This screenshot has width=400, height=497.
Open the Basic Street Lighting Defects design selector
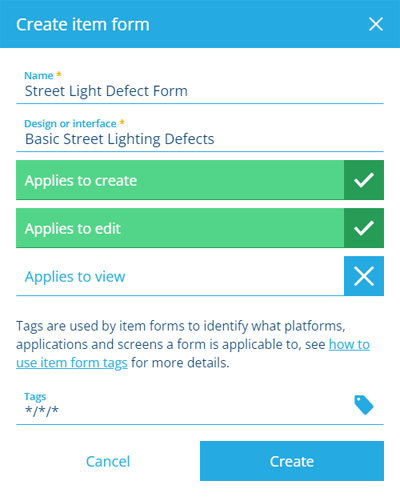click(200, 139)
